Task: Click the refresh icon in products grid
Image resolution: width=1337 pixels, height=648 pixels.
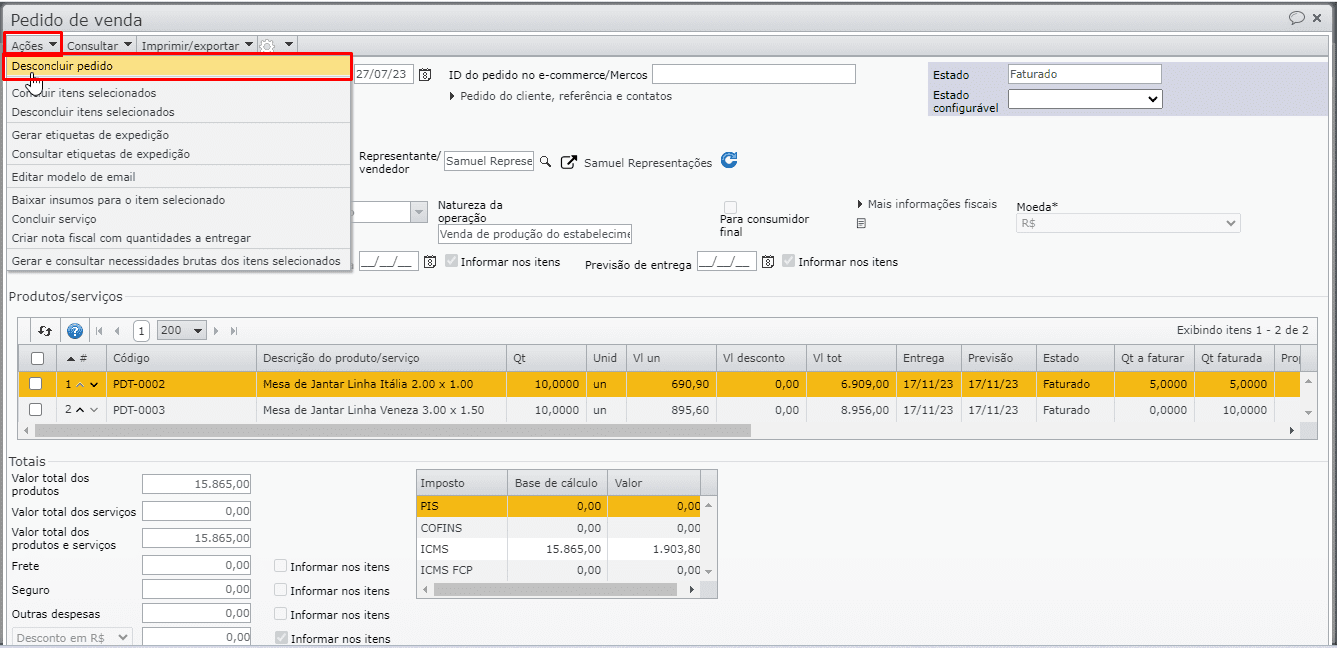Action: (x=44, y=331)
